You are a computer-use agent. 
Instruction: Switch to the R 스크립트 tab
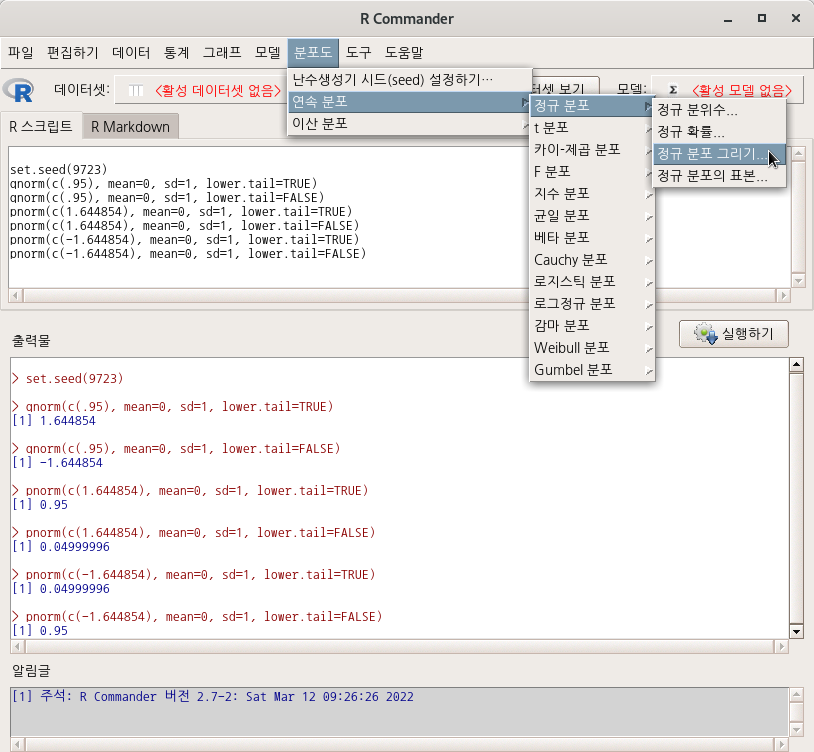41,126
